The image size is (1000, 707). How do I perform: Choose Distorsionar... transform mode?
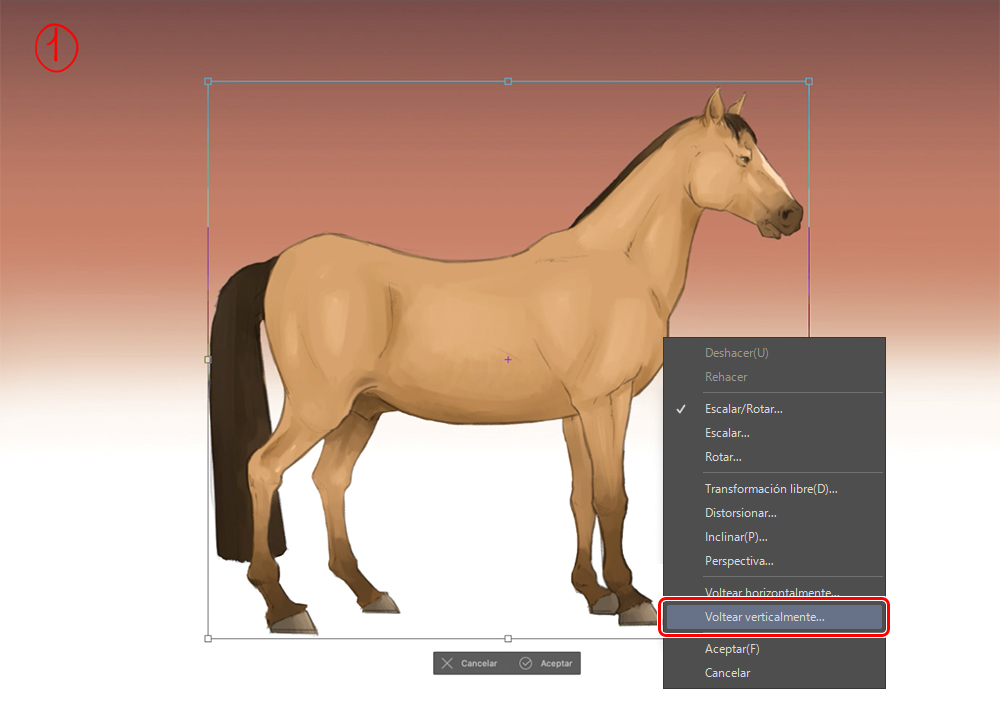[x=740, y=513]
